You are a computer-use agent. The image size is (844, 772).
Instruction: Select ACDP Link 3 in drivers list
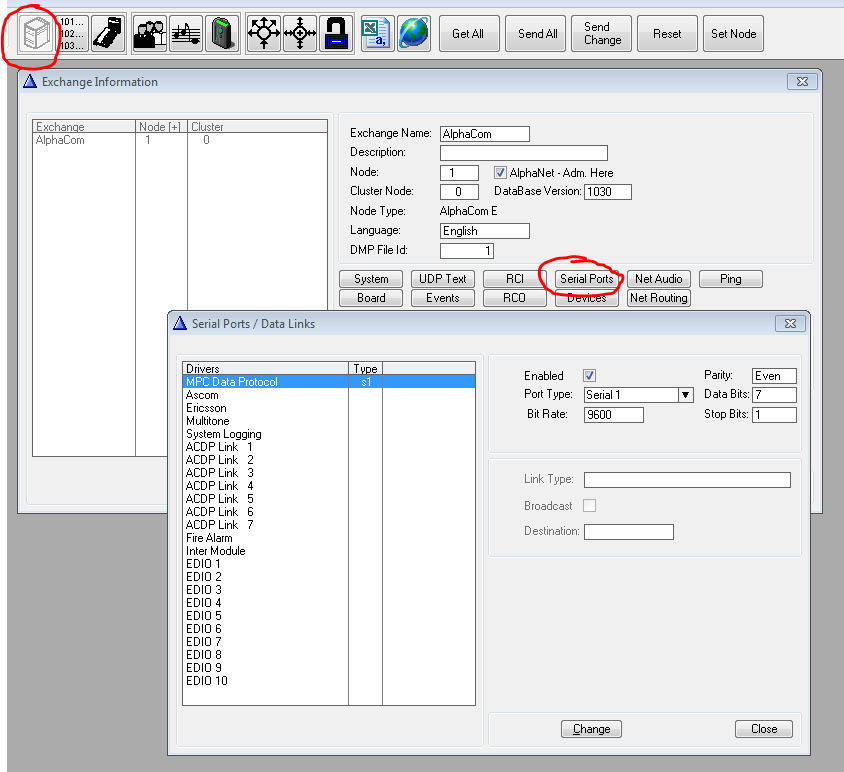(x=220, y=473)
